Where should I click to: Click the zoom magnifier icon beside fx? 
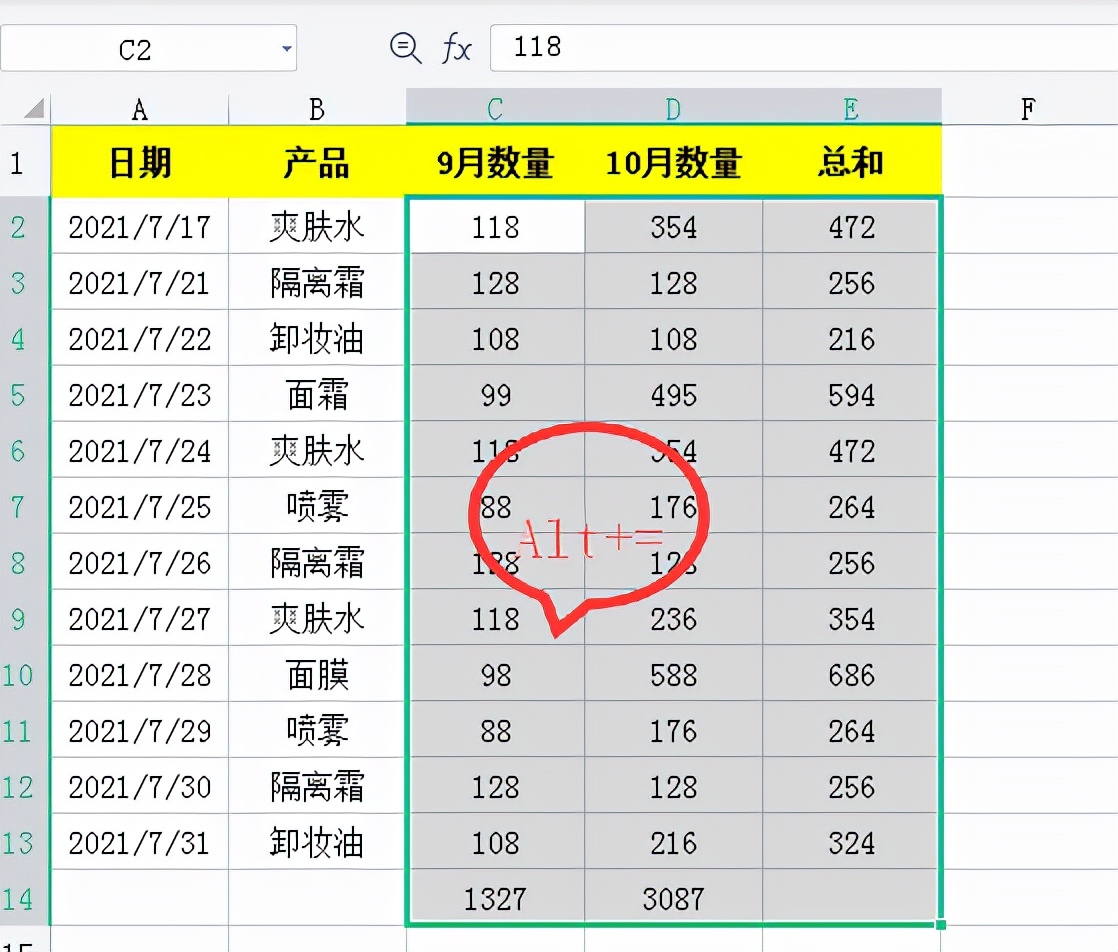click(406, 48)
